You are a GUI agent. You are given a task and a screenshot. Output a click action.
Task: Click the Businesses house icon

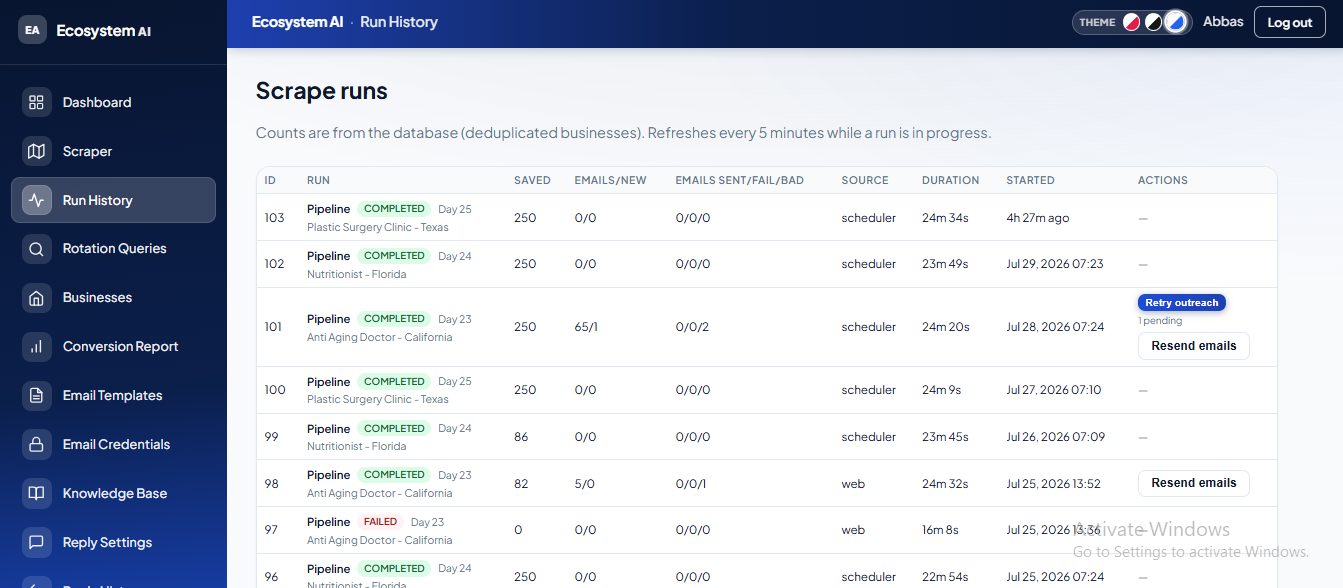pos(37,298)
